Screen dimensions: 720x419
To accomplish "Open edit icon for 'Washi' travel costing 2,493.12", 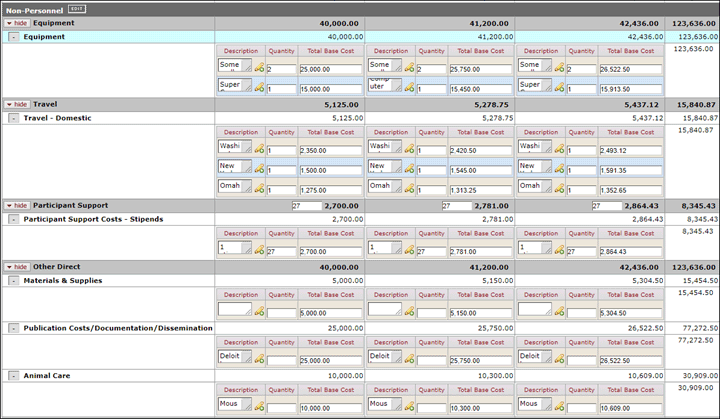I will click(559, 149).
